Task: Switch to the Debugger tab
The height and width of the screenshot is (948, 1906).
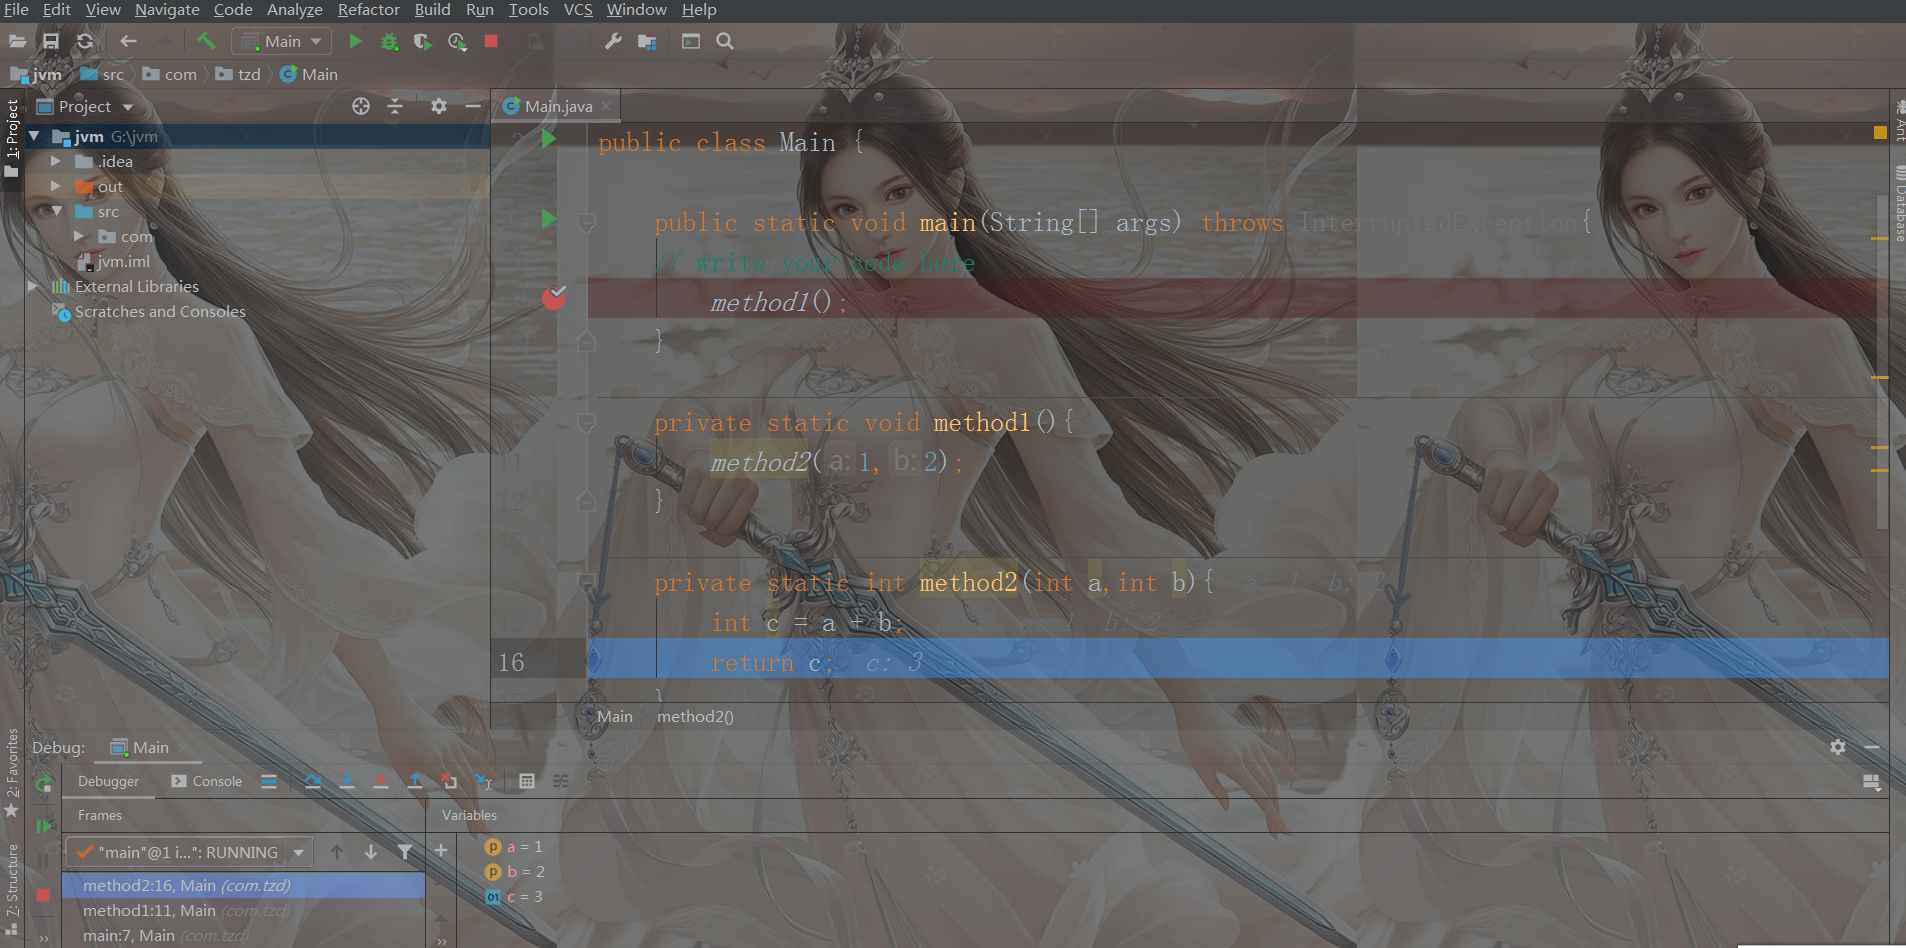Action: 108,781
